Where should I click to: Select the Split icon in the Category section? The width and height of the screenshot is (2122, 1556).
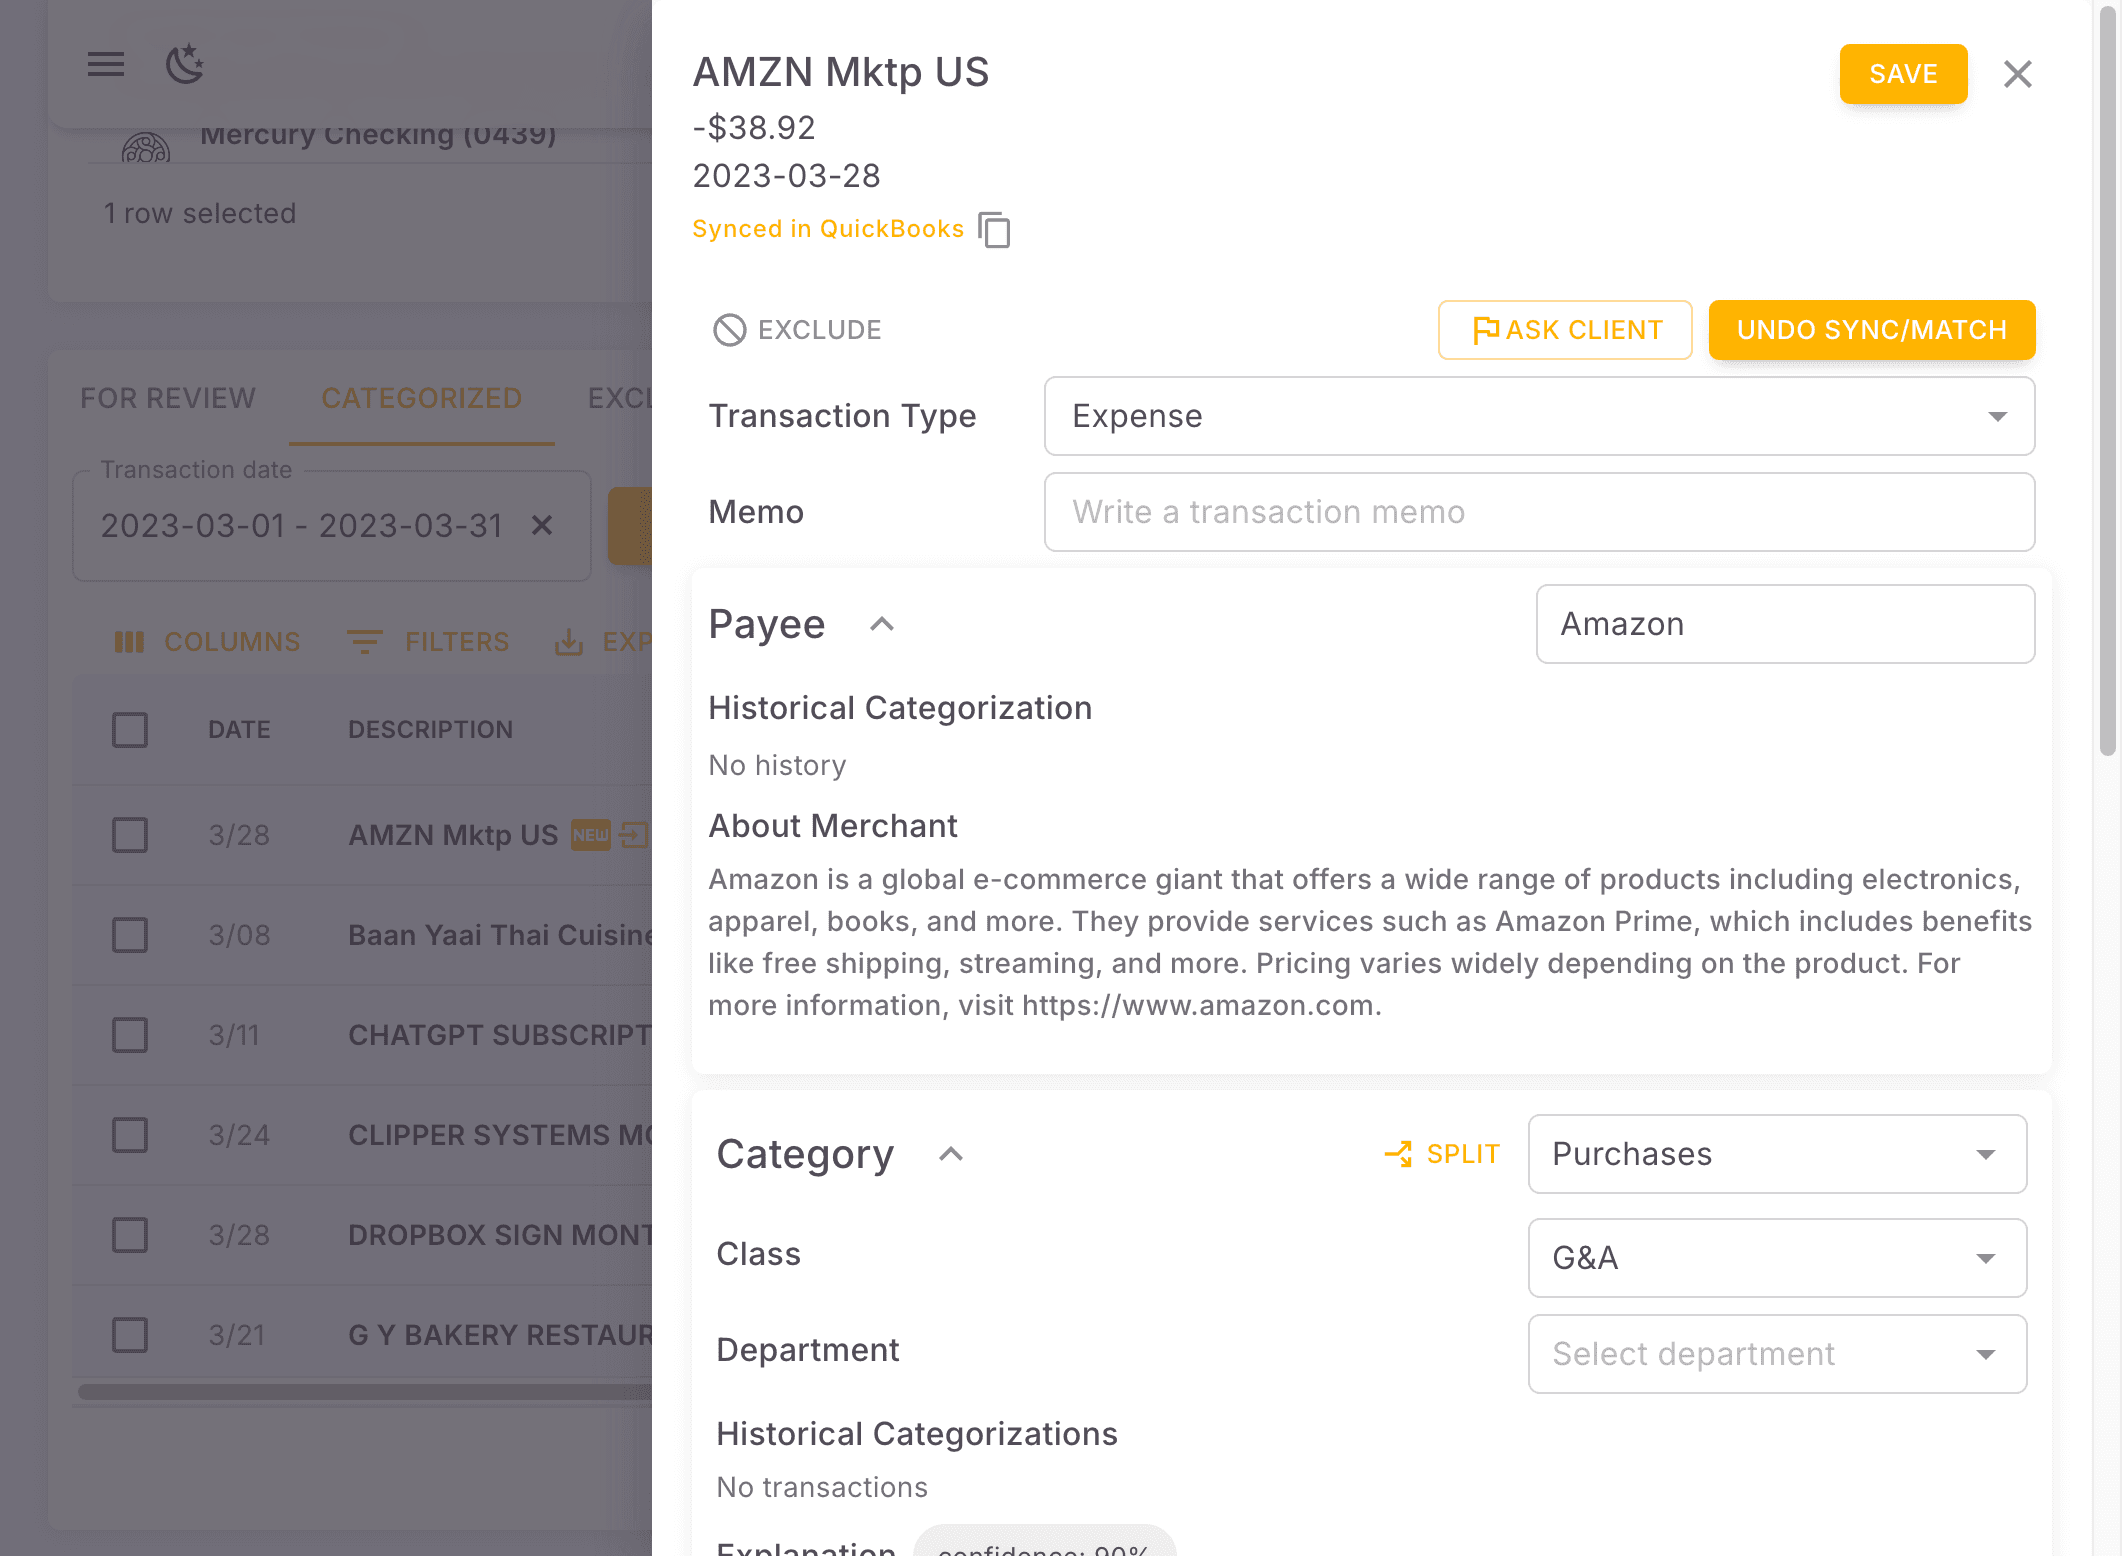(1400, 1153)
